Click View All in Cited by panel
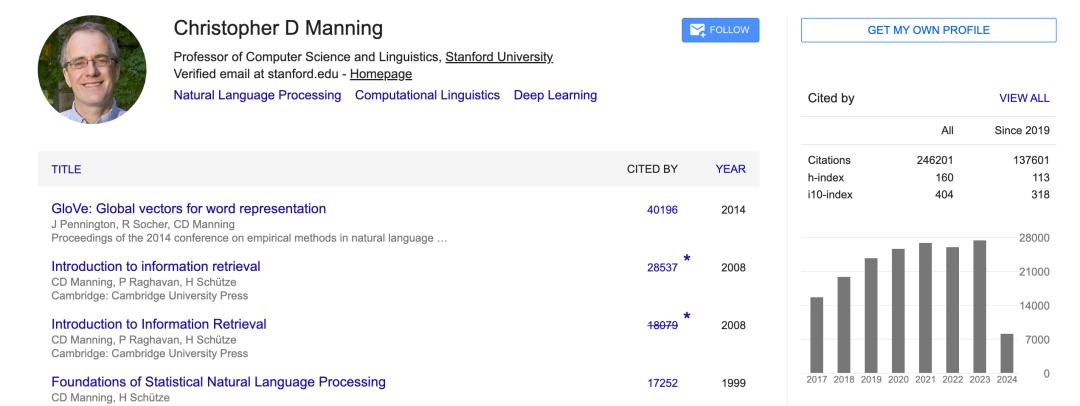Image resolution: width=1080 pixels, height=406 pixels. point(1024,99)
